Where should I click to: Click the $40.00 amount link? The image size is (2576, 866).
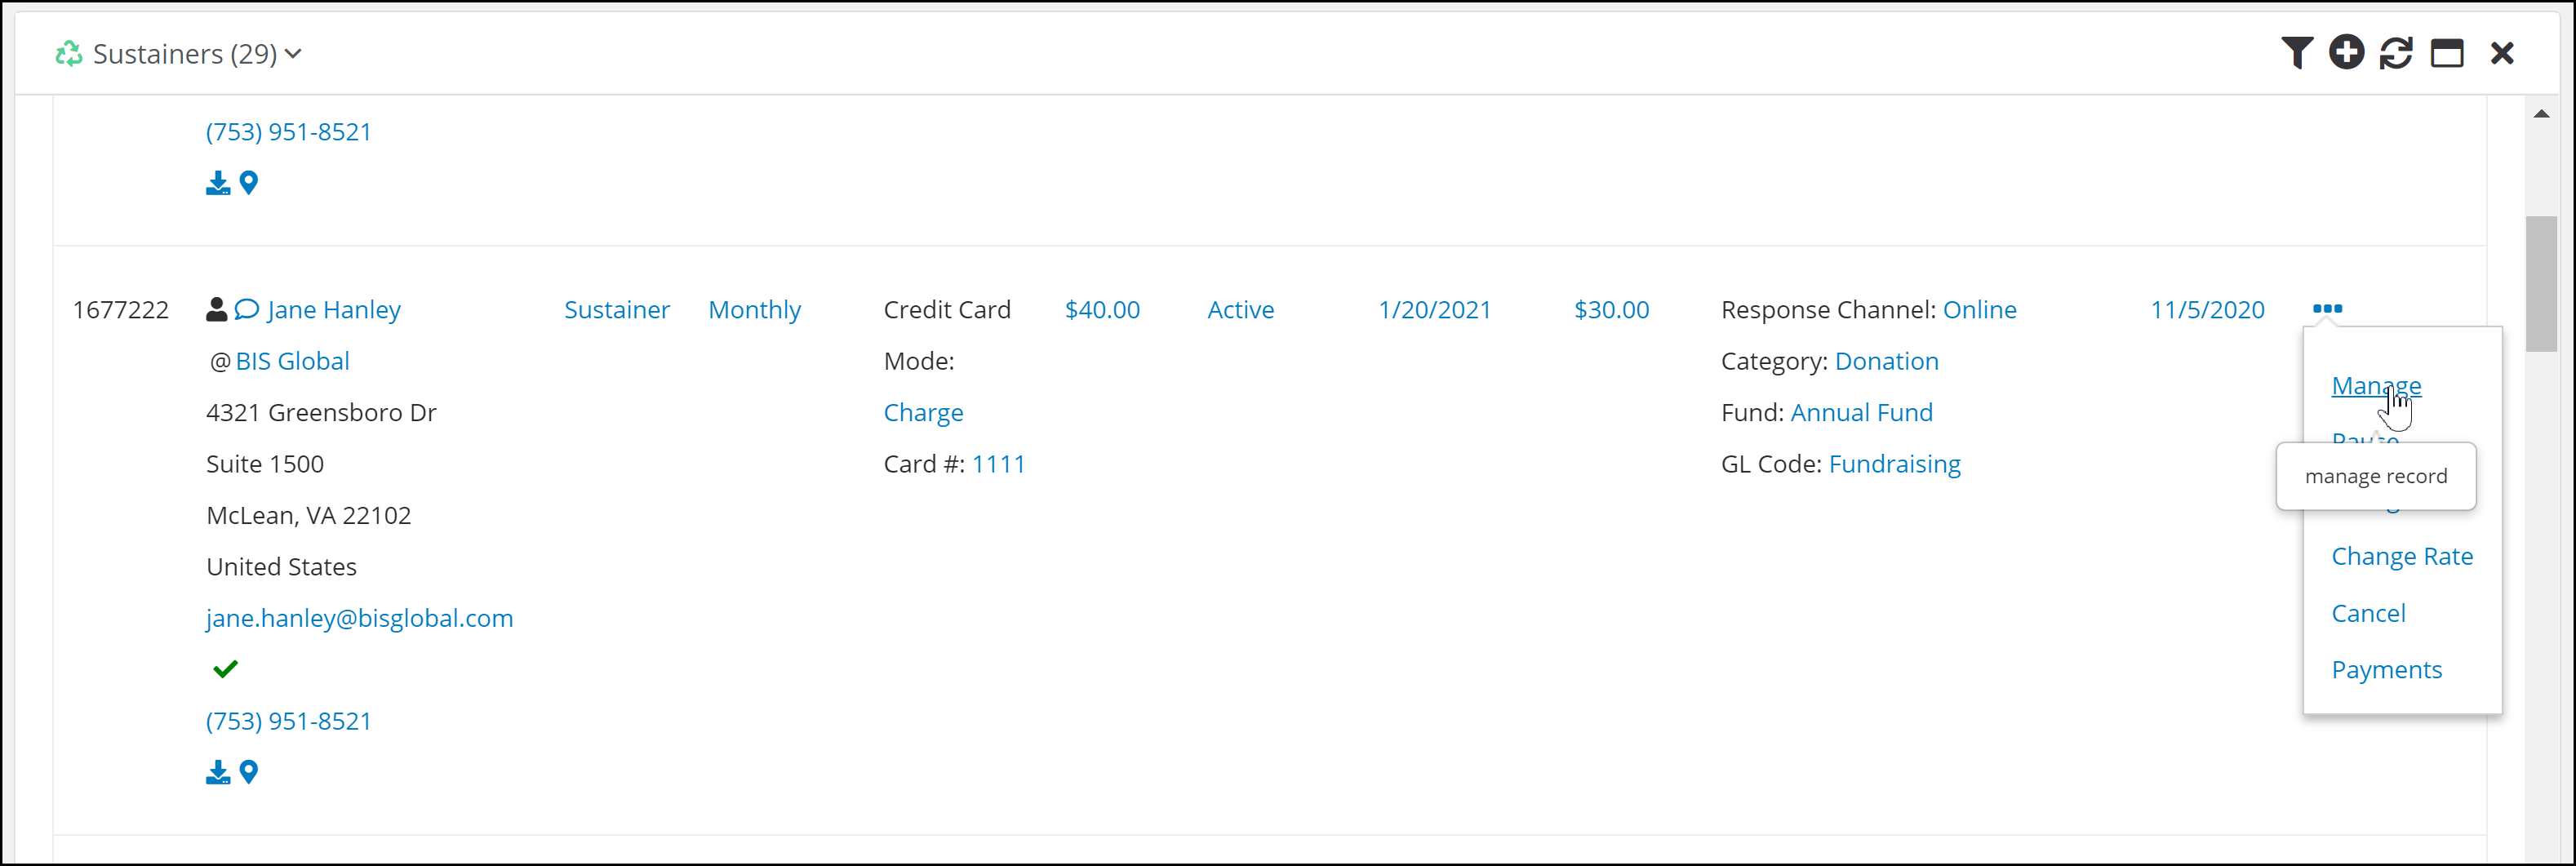pyautogui.click(x=1102, y=310)
